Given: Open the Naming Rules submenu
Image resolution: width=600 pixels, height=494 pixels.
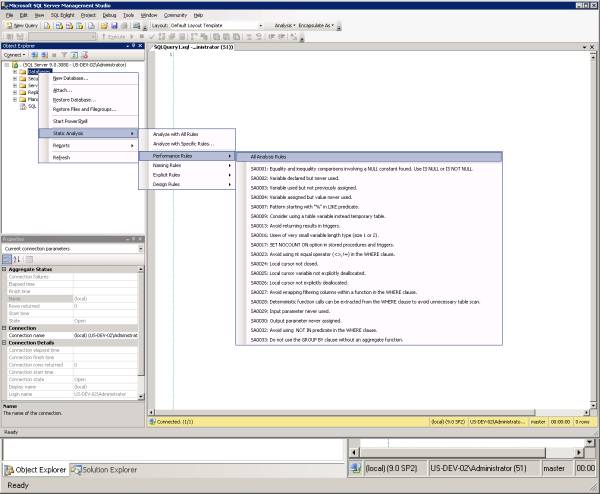Looking at the screenshot, I should click(187, 165).
